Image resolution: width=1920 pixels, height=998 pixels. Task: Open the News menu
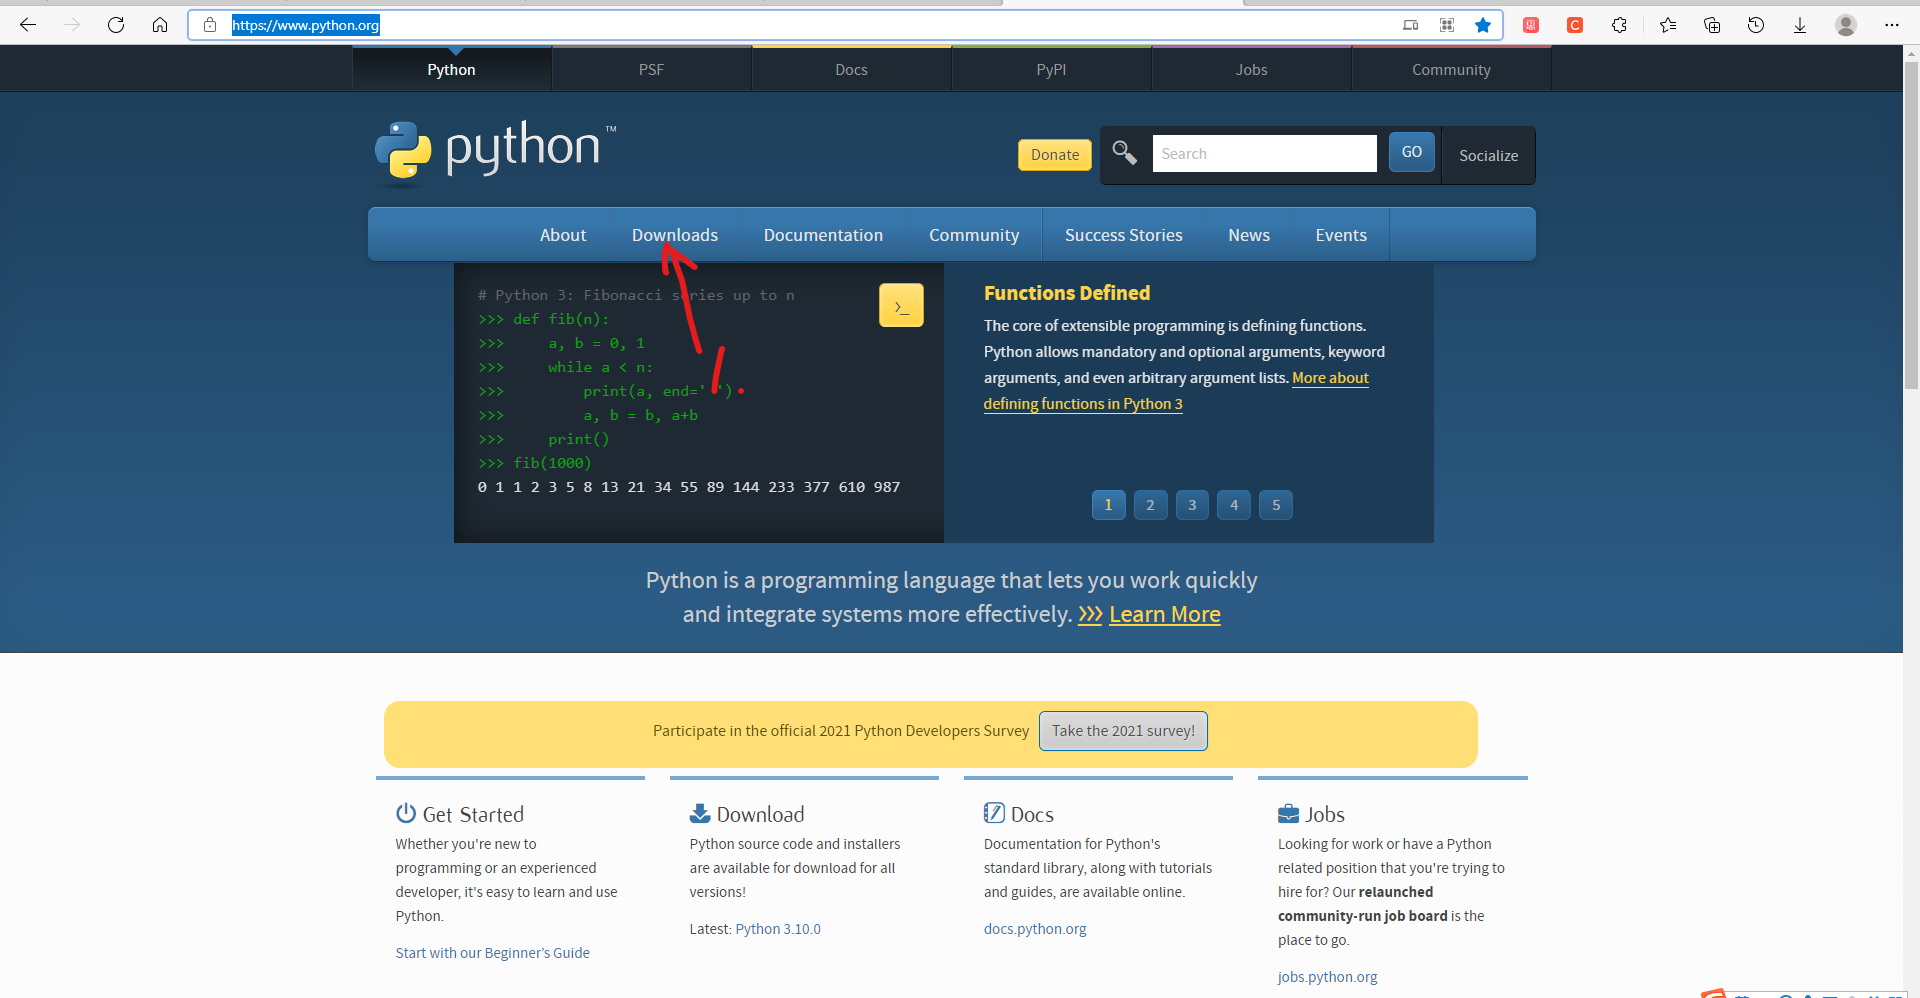pos(1249,235)
